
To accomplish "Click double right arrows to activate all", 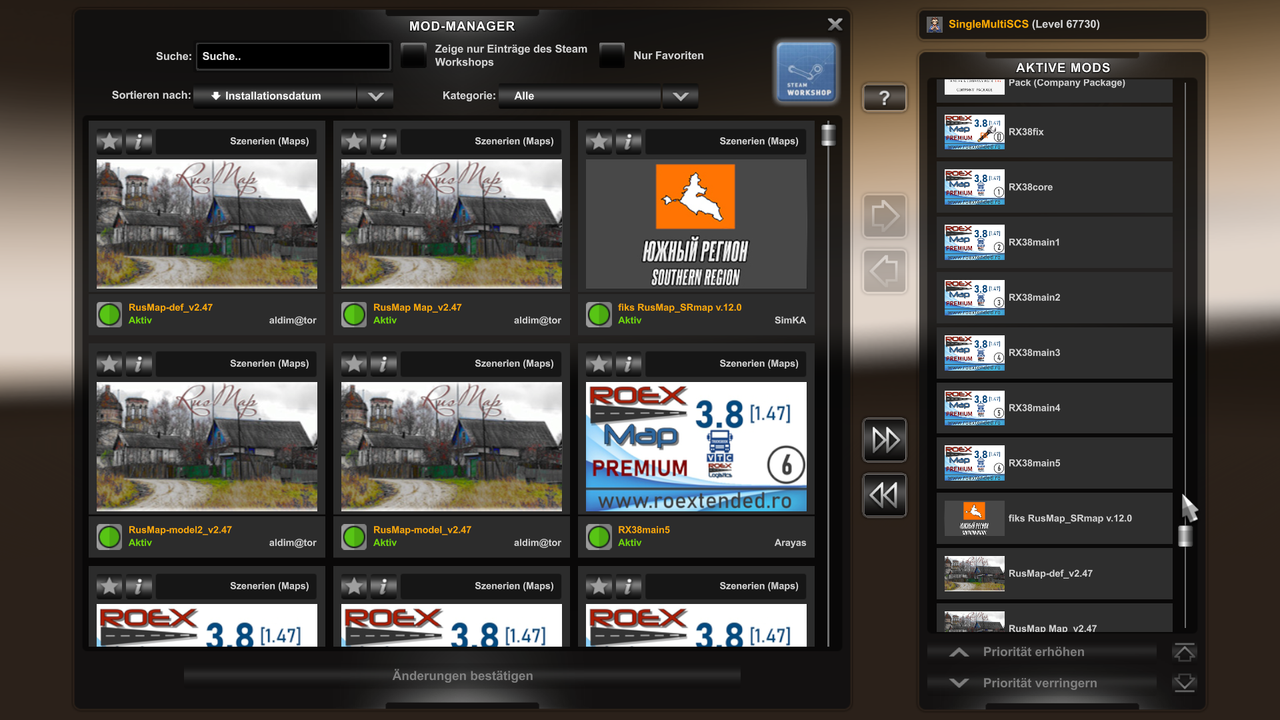I will [884, 440].
